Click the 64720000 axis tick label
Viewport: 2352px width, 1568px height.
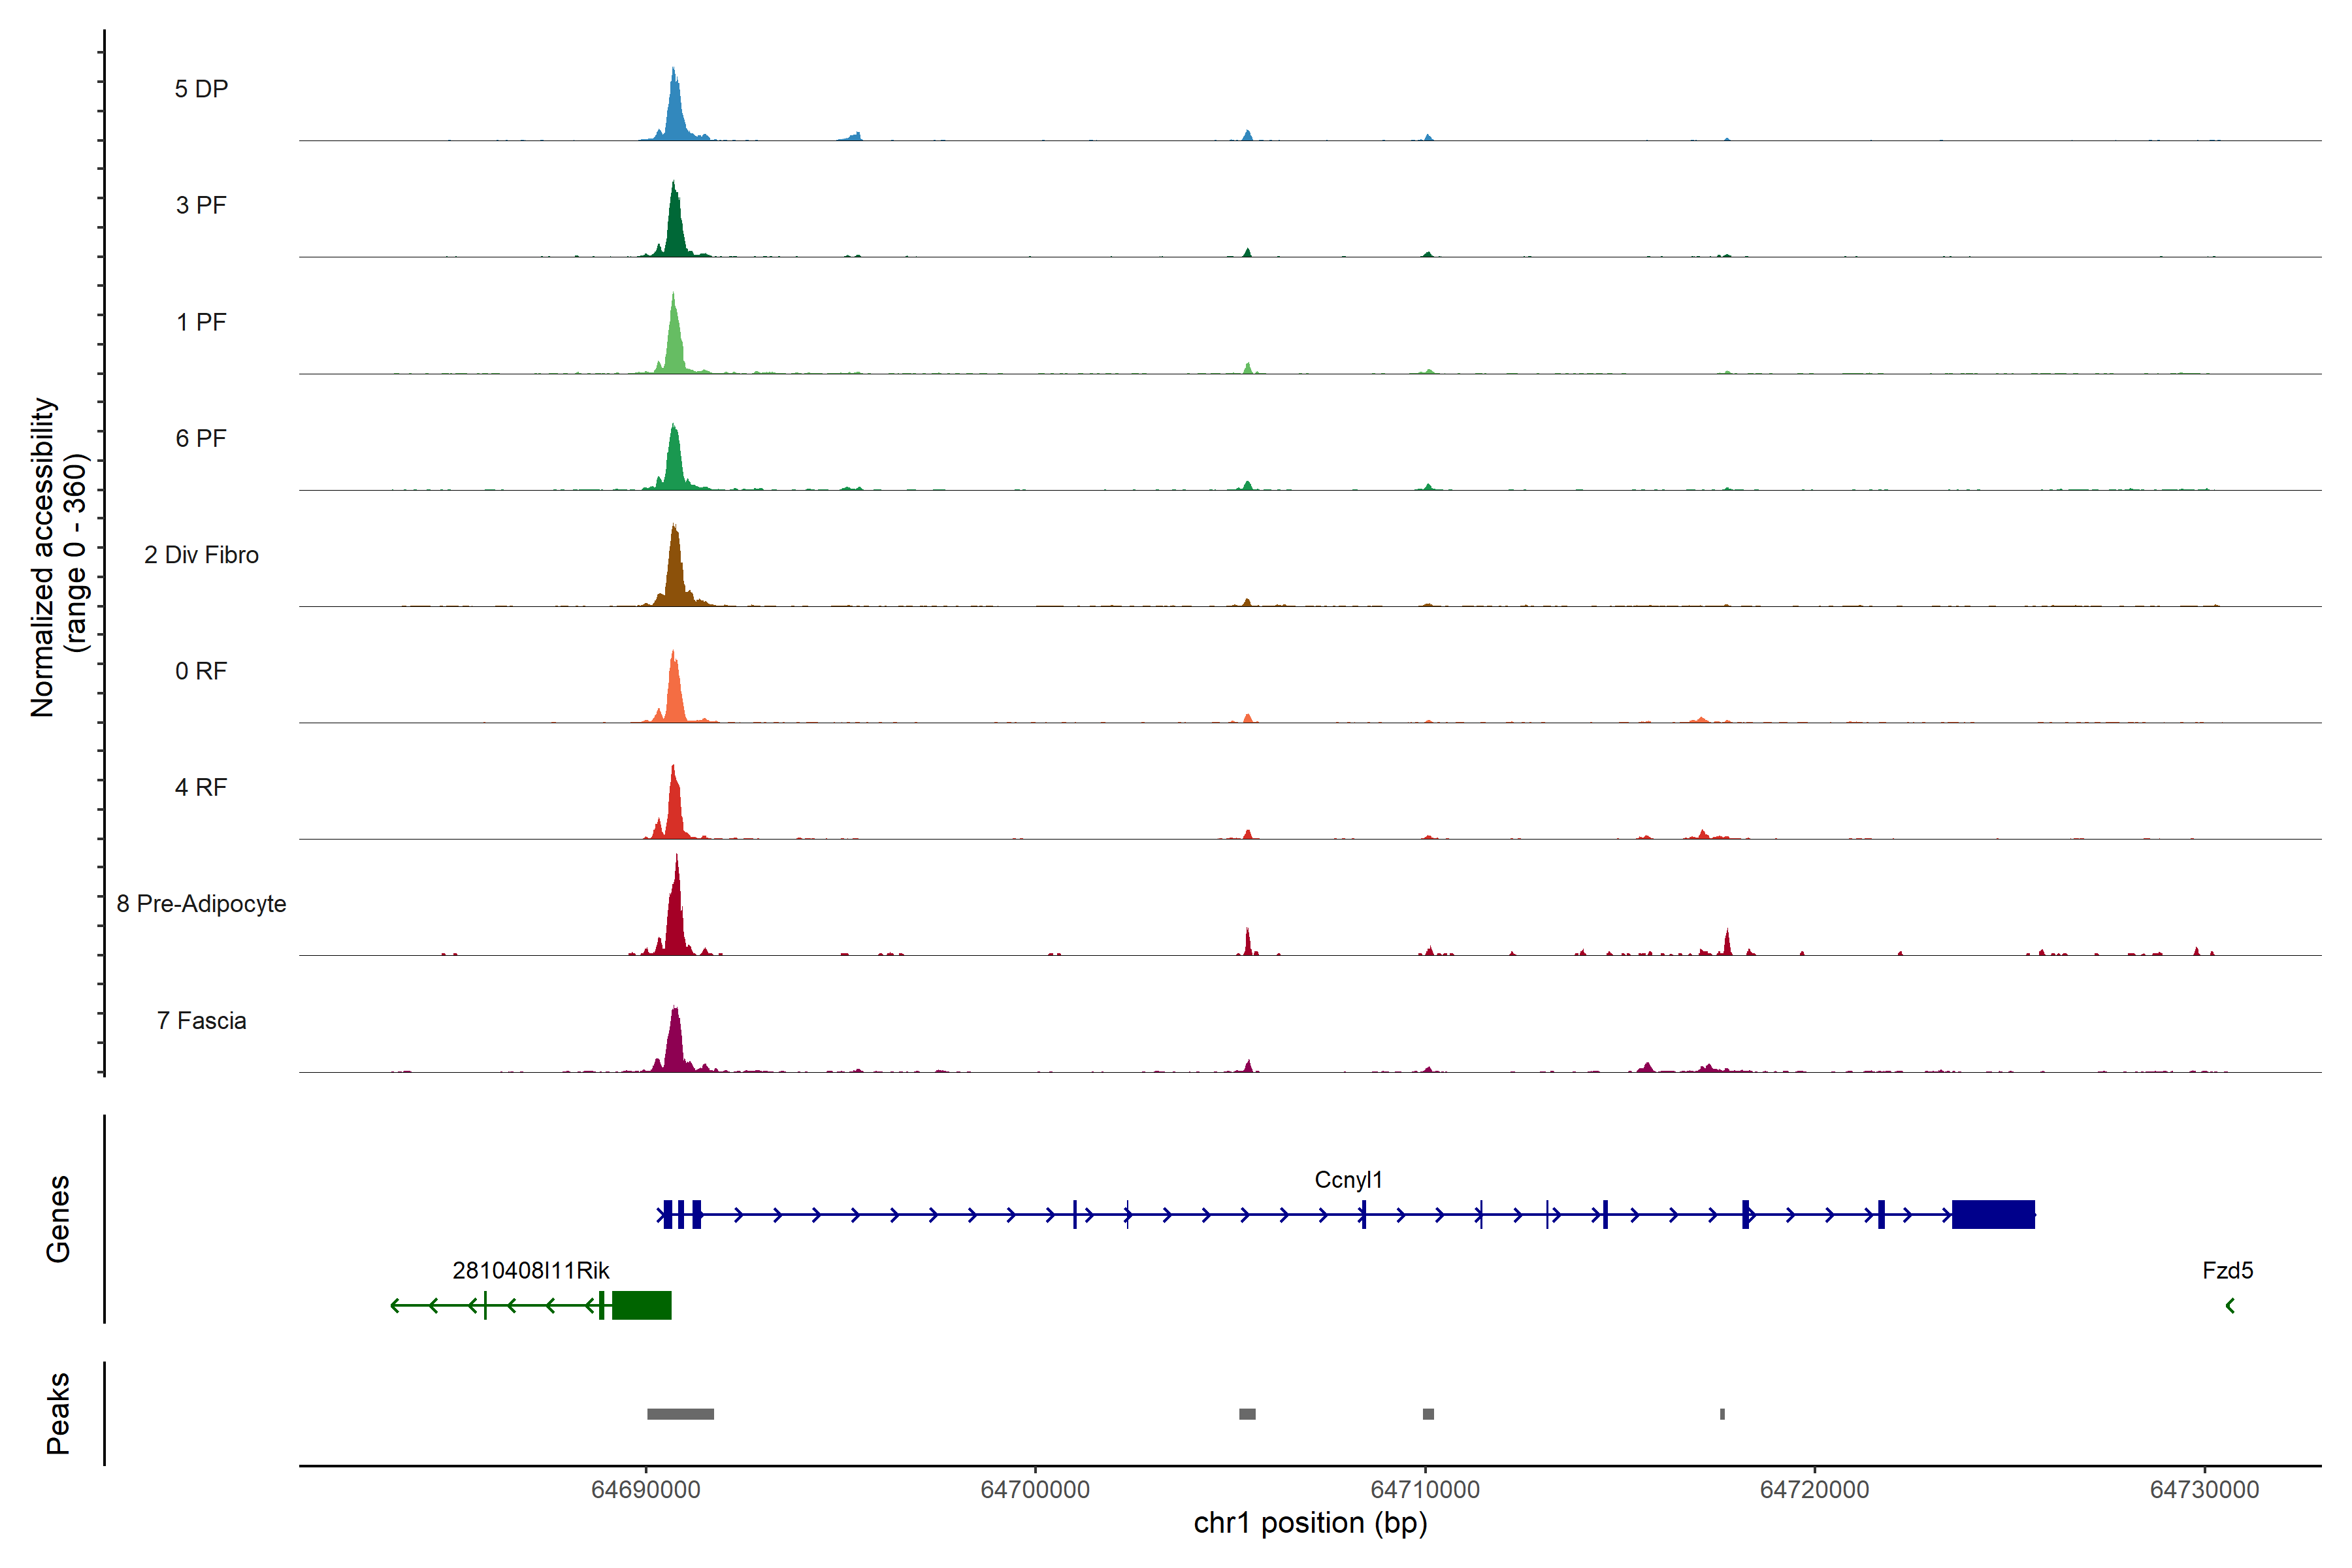point(1814,1490)
